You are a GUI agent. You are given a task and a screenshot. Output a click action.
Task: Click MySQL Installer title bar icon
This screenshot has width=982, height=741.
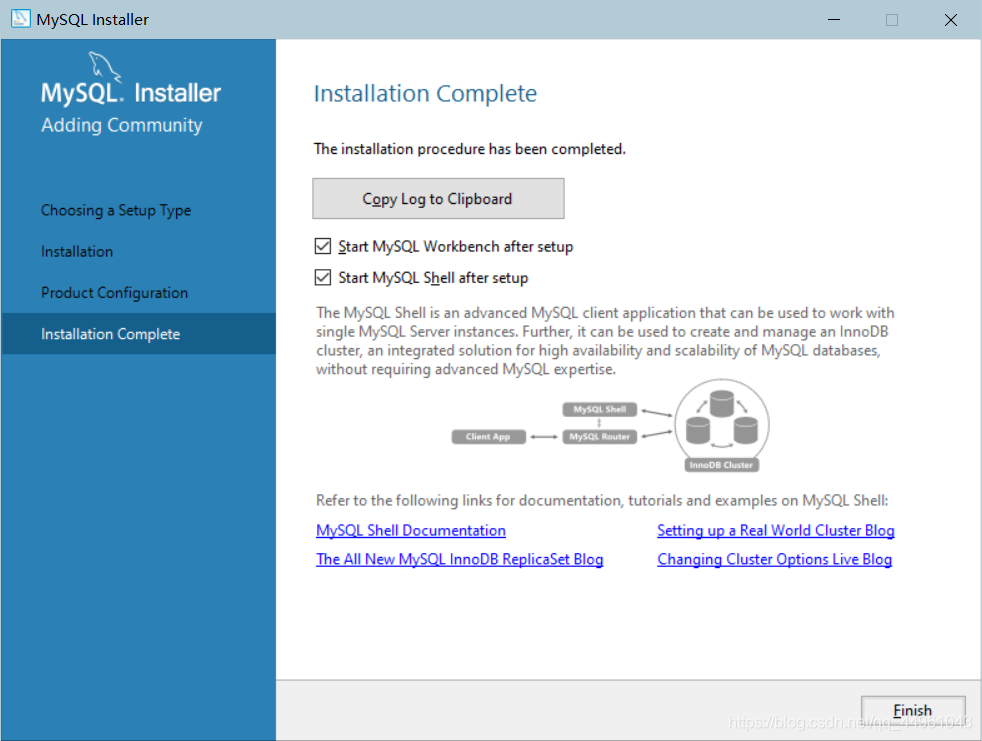[20, 18]
